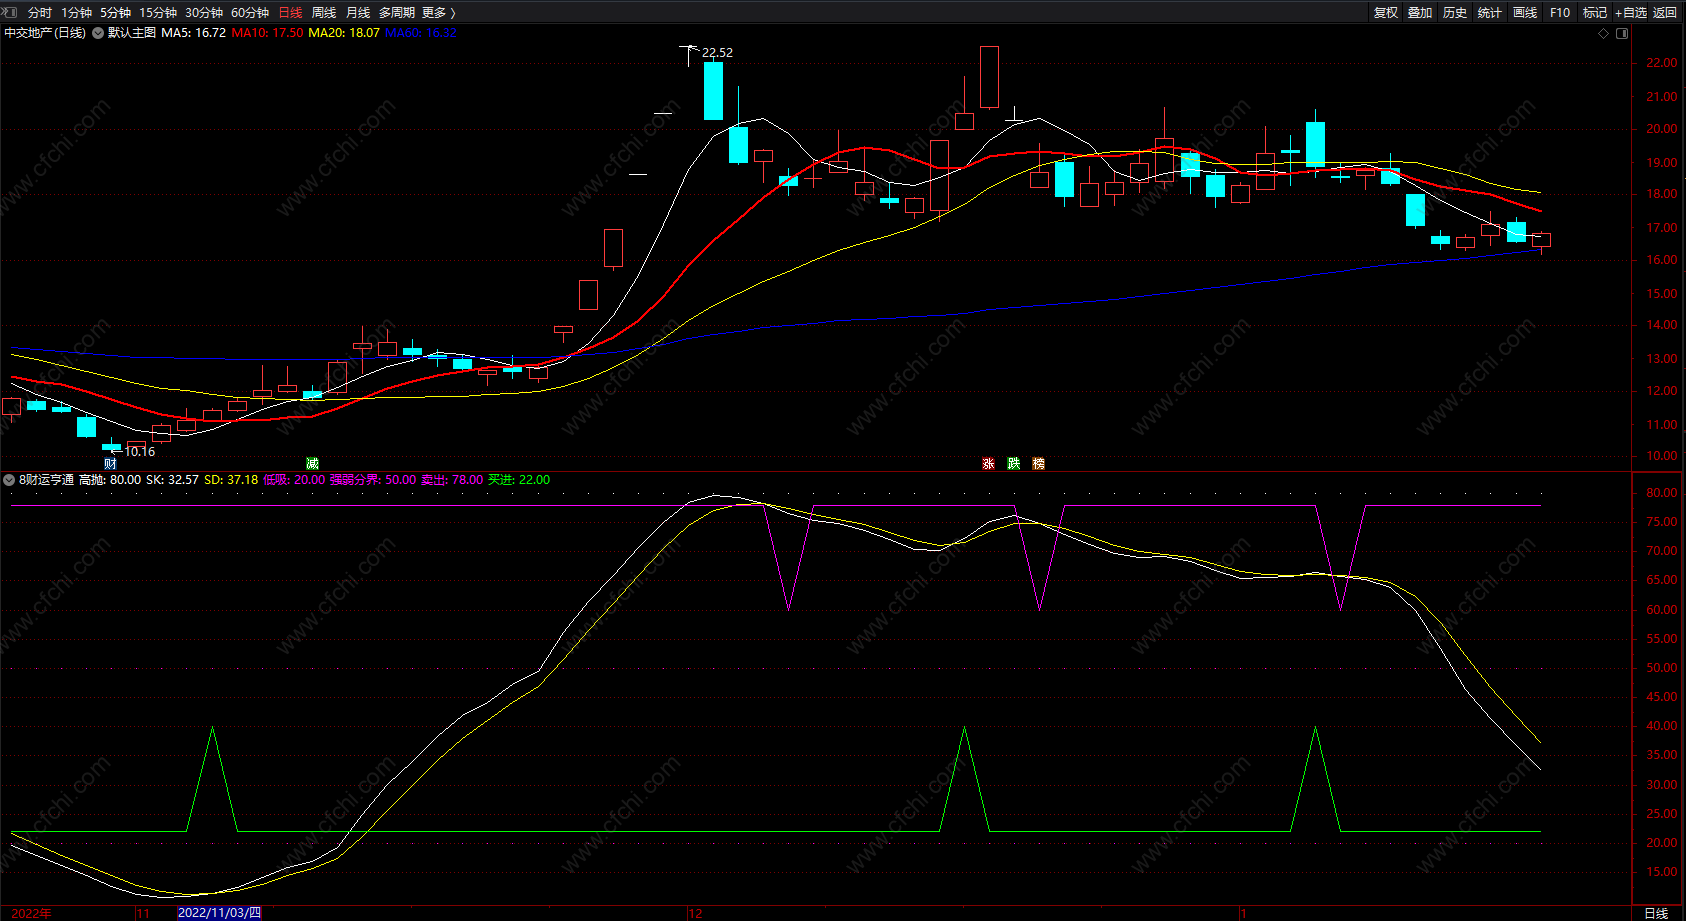Click the red MA10: 17.50 label

(x=267, y=33)
